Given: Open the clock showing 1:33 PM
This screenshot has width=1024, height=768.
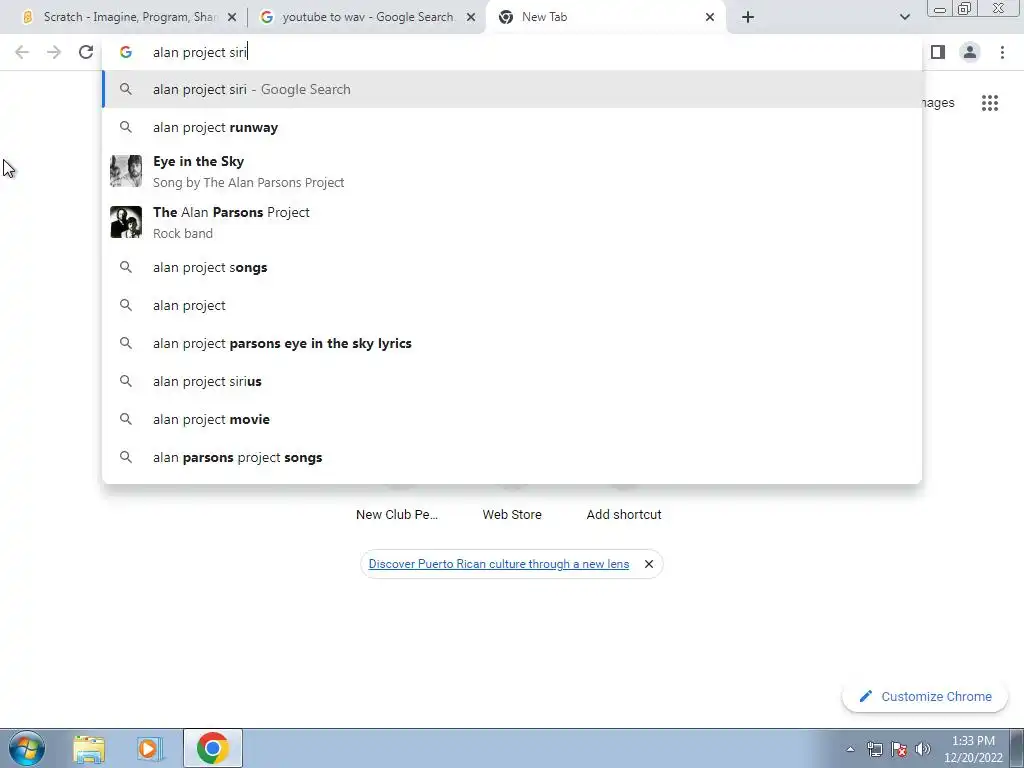Looking at the screenshot, I should click(973, 749).
